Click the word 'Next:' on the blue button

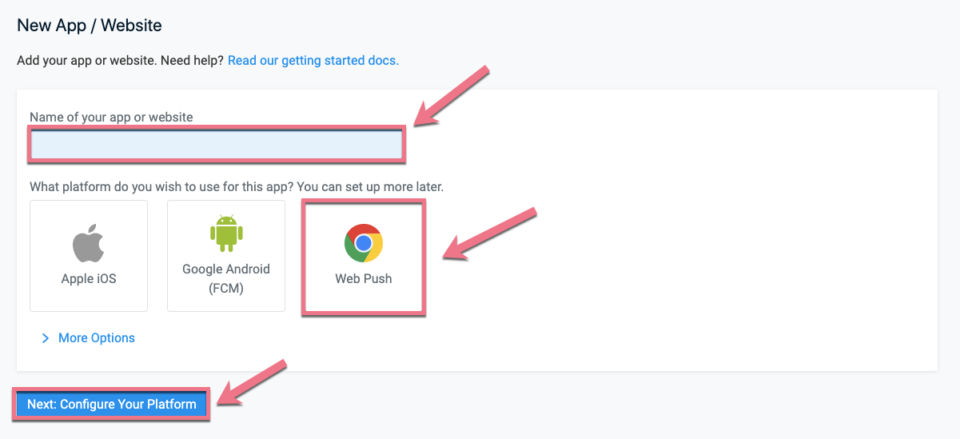[x=42, y=405]
